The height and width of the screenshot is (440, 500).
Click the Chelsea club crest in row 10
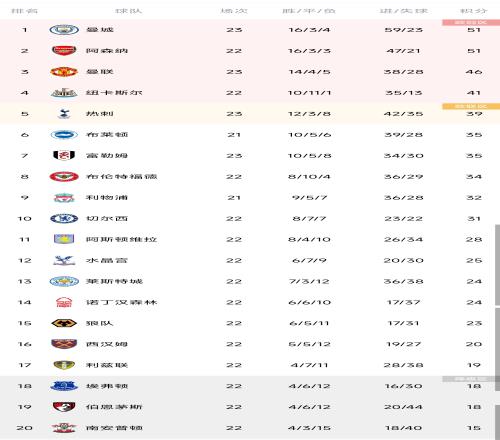(x=64, y=219)
